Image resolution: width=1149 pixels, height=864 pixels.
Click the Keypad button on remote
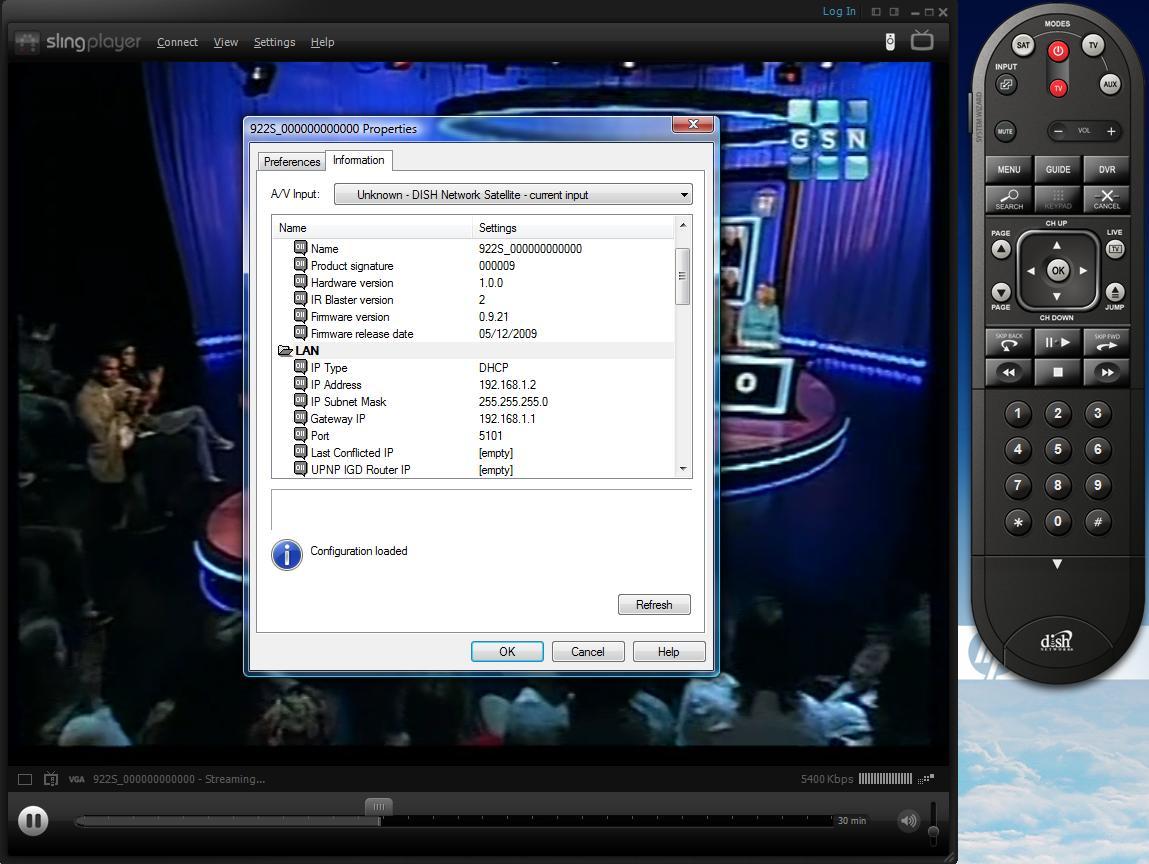1057,199
